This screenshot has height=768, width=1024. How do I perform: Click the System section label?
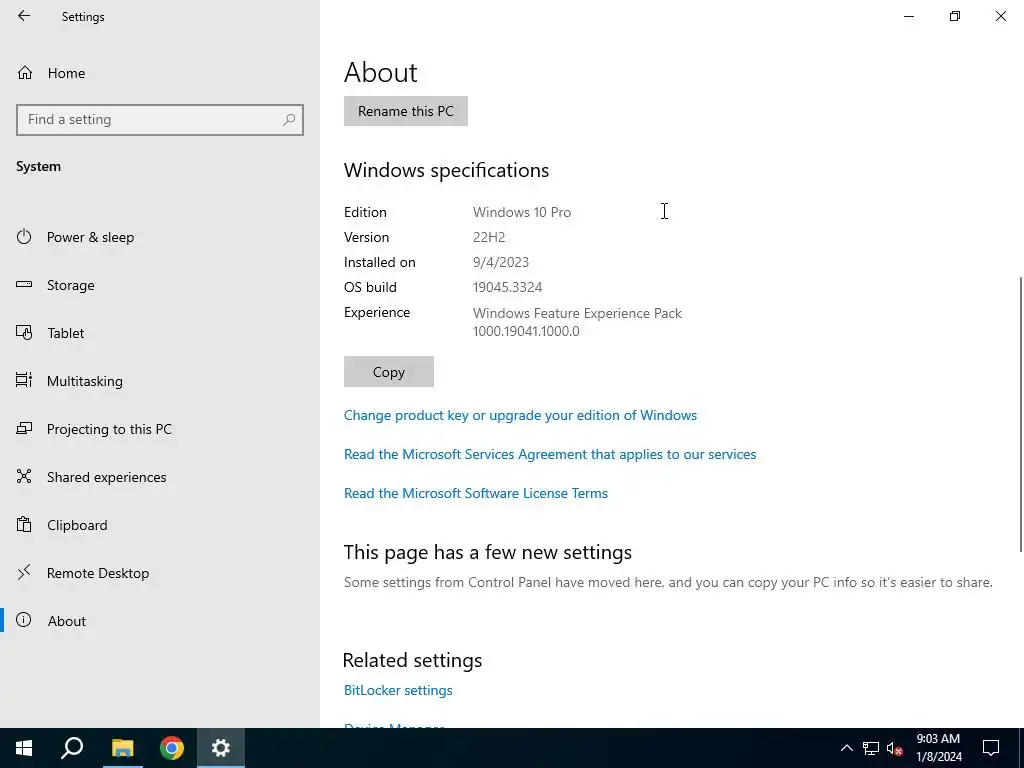39,167
